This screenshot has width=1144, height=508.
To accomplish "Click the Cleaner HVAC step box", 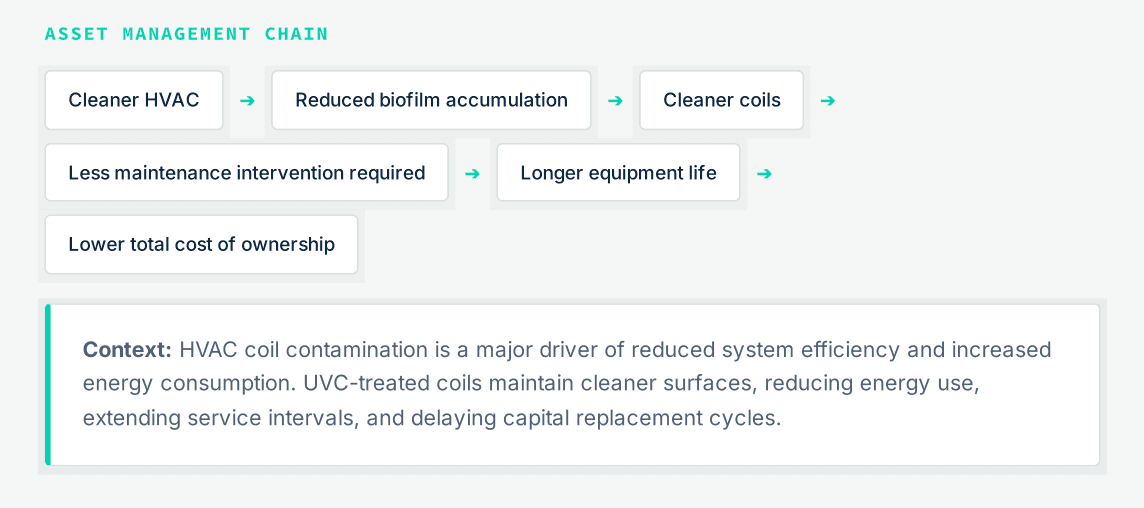I will pos(134,101).
